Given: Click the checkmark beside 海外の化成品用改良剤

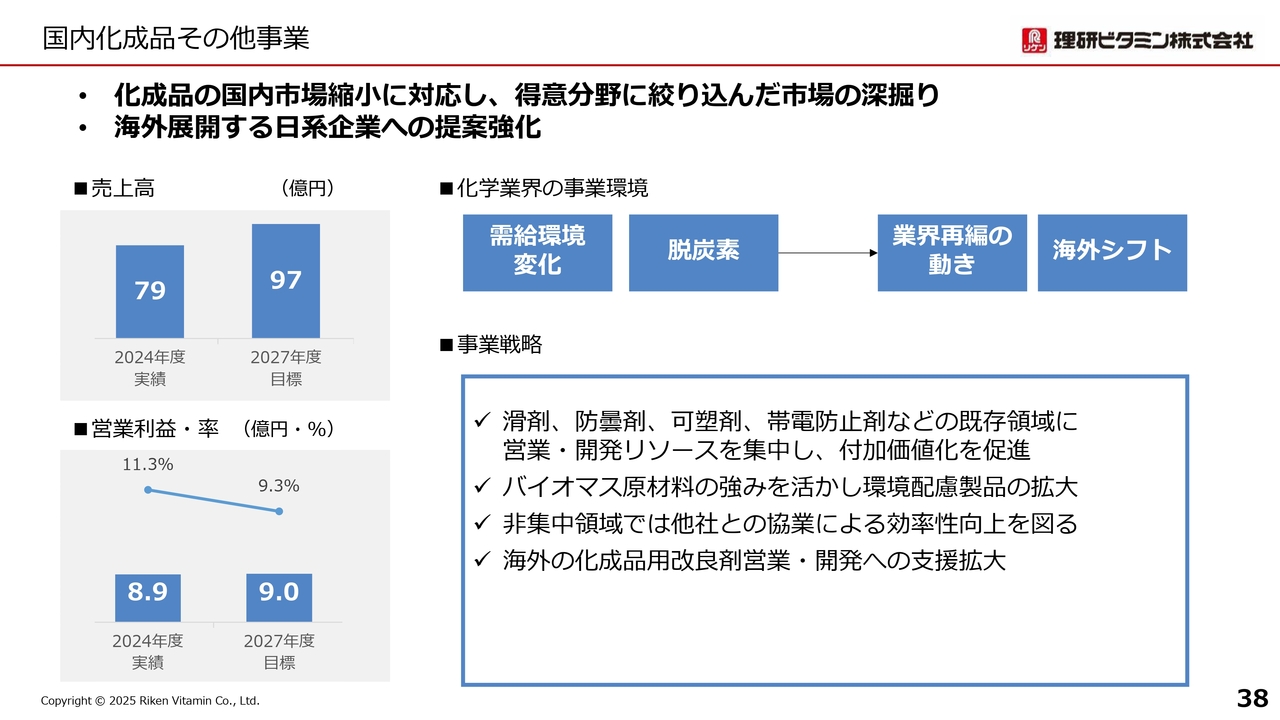Looking at the screenshot, I should tap(481, 560).
